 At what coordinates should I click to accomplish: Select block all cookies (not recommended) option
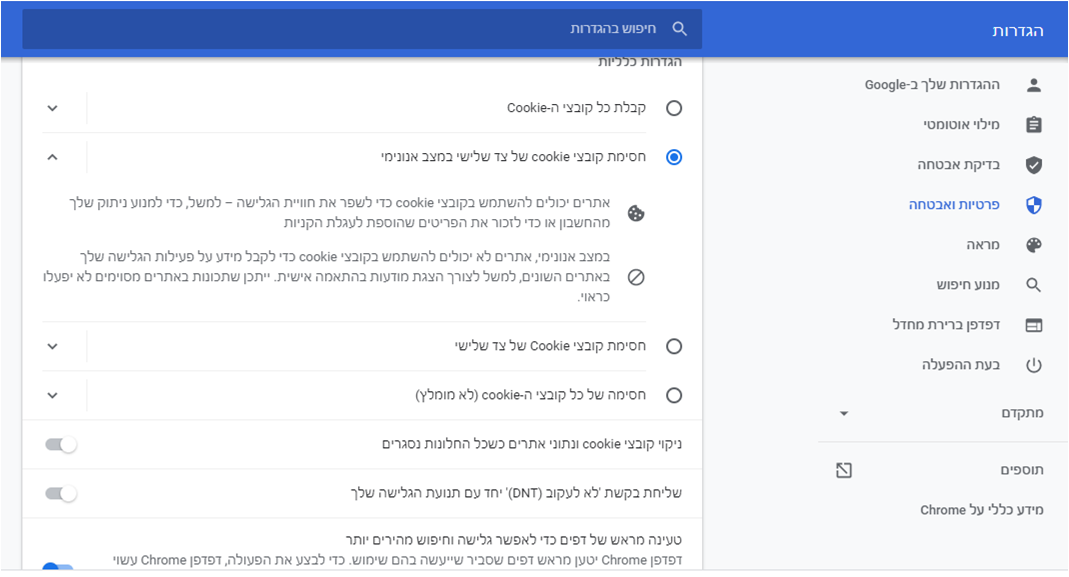[674, 395]
